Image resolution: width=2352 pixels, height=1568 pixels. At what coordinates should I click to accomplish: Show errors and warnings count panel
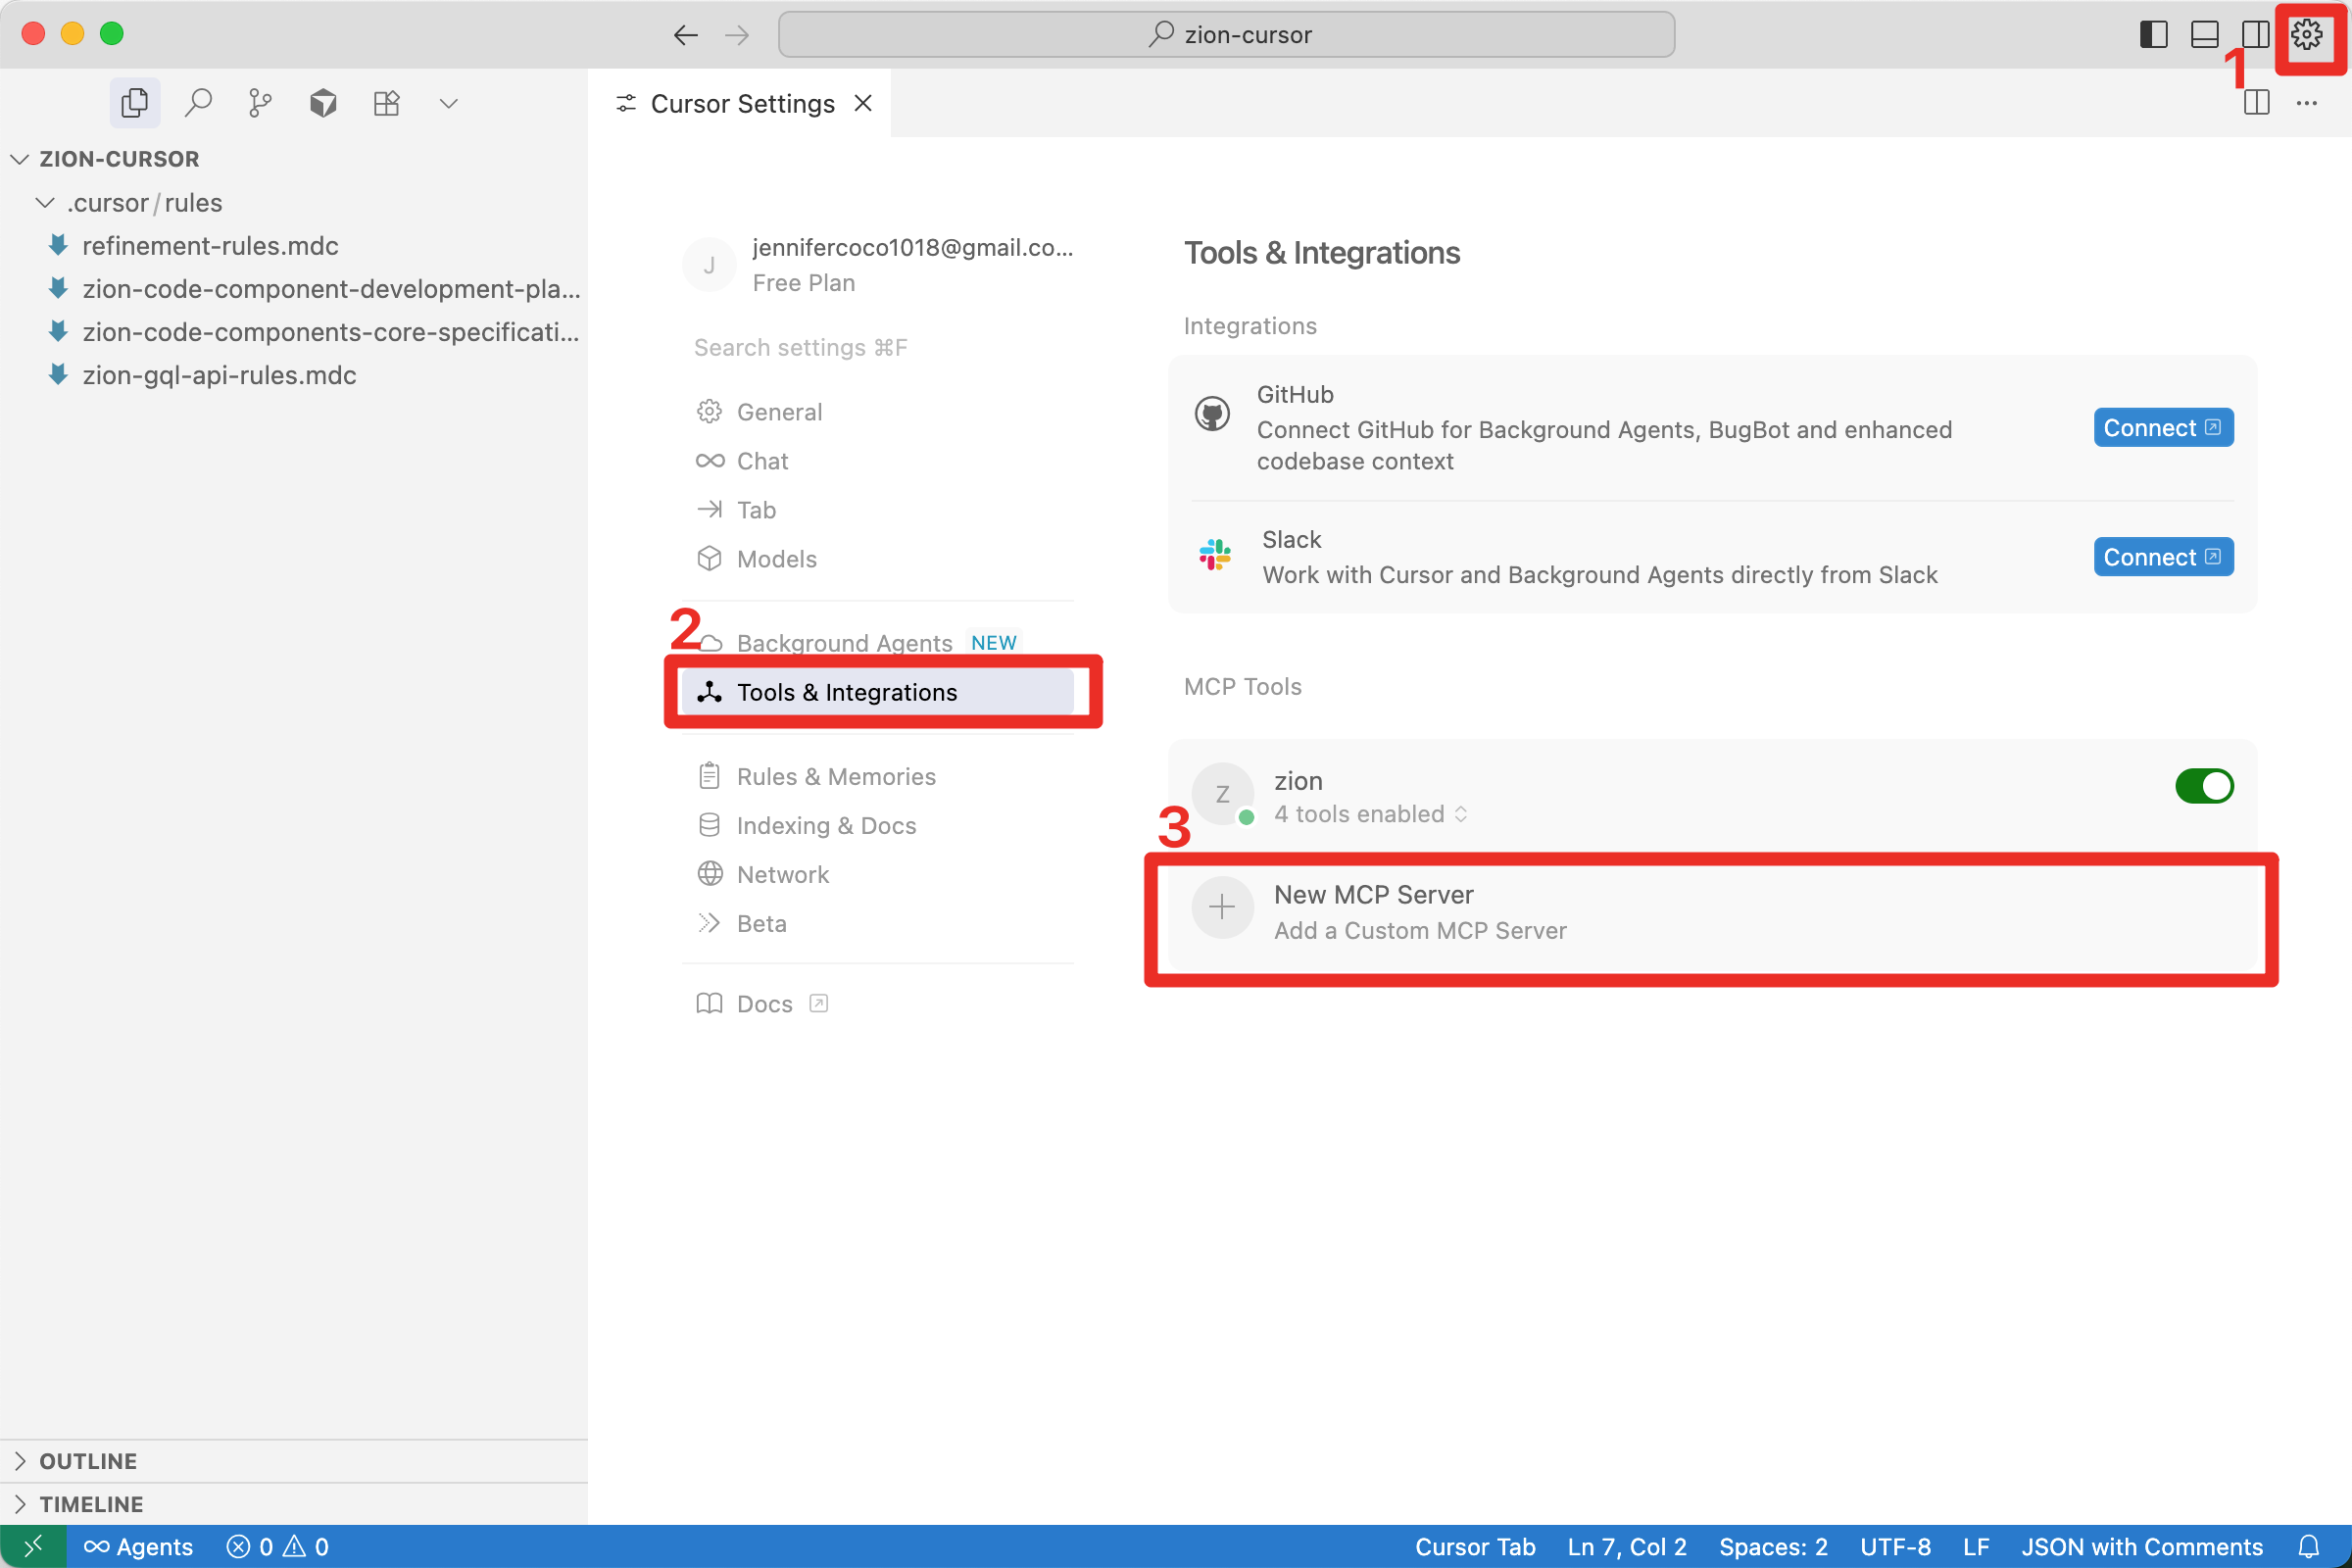(278, 1547)
